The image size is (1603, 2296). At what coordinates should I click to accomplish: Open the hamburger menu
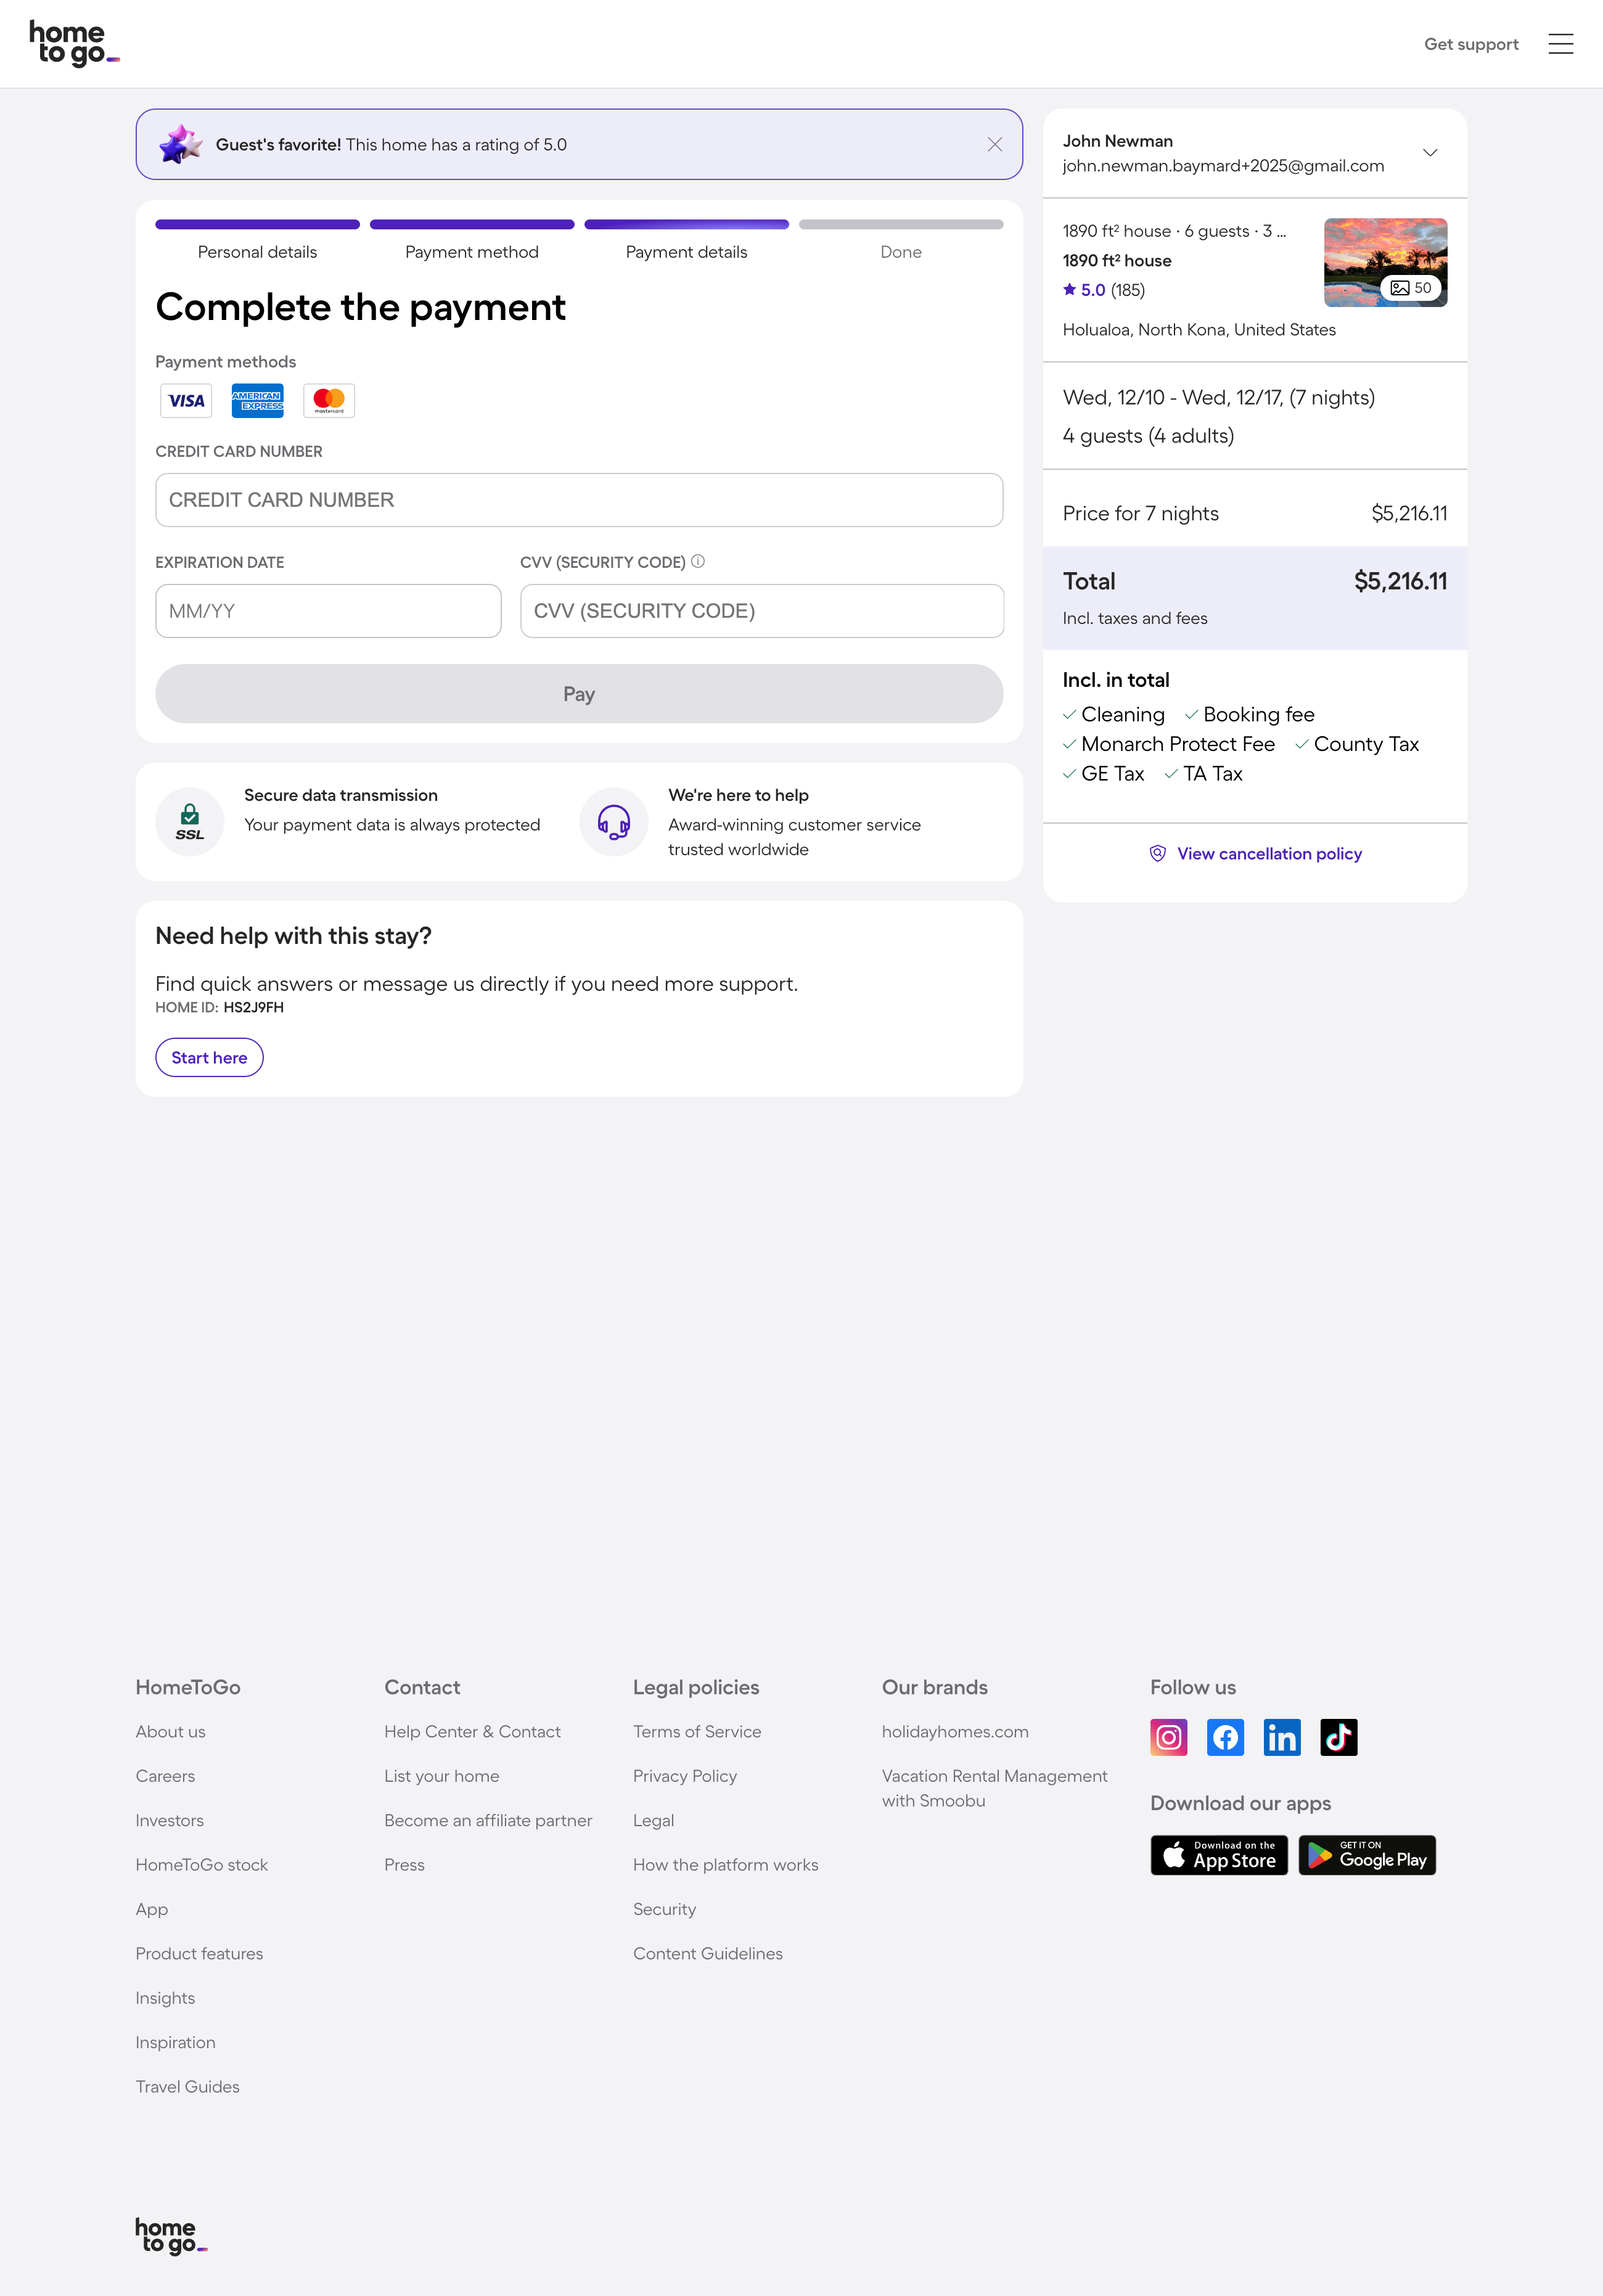[1560, 44]
